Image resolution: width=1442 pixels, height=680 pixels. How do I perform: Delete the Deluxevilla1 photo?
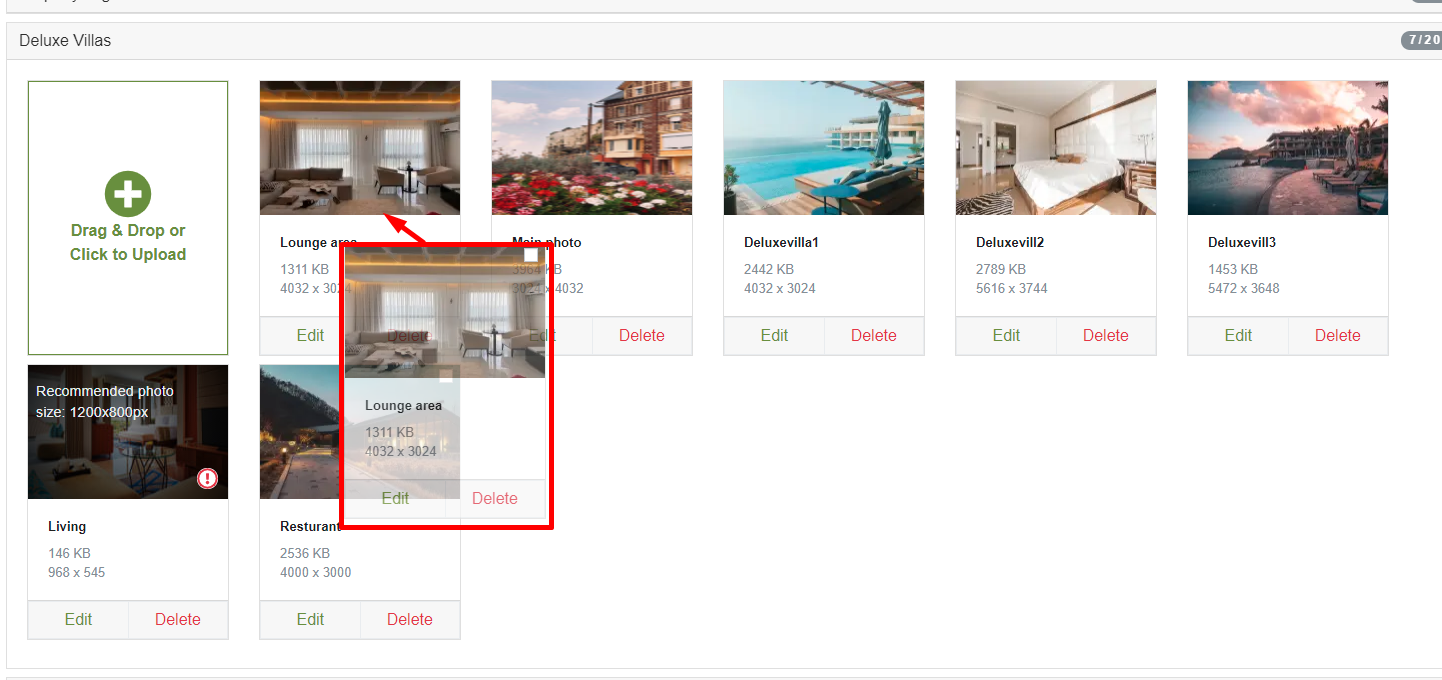coord(874,336)
